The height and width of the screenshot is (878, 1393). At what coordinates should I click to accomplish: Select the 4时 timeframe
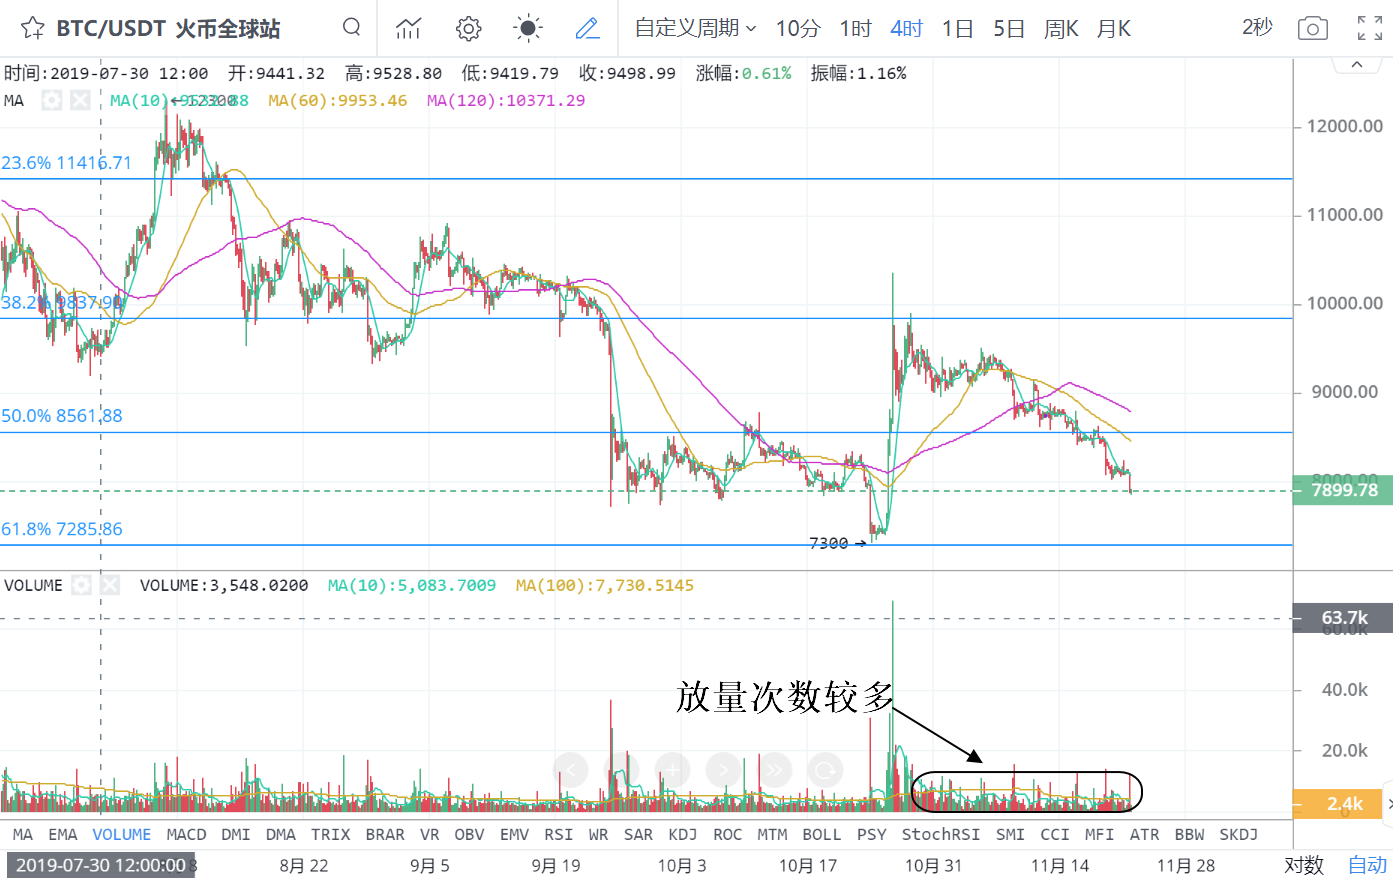tap(907, 28)
